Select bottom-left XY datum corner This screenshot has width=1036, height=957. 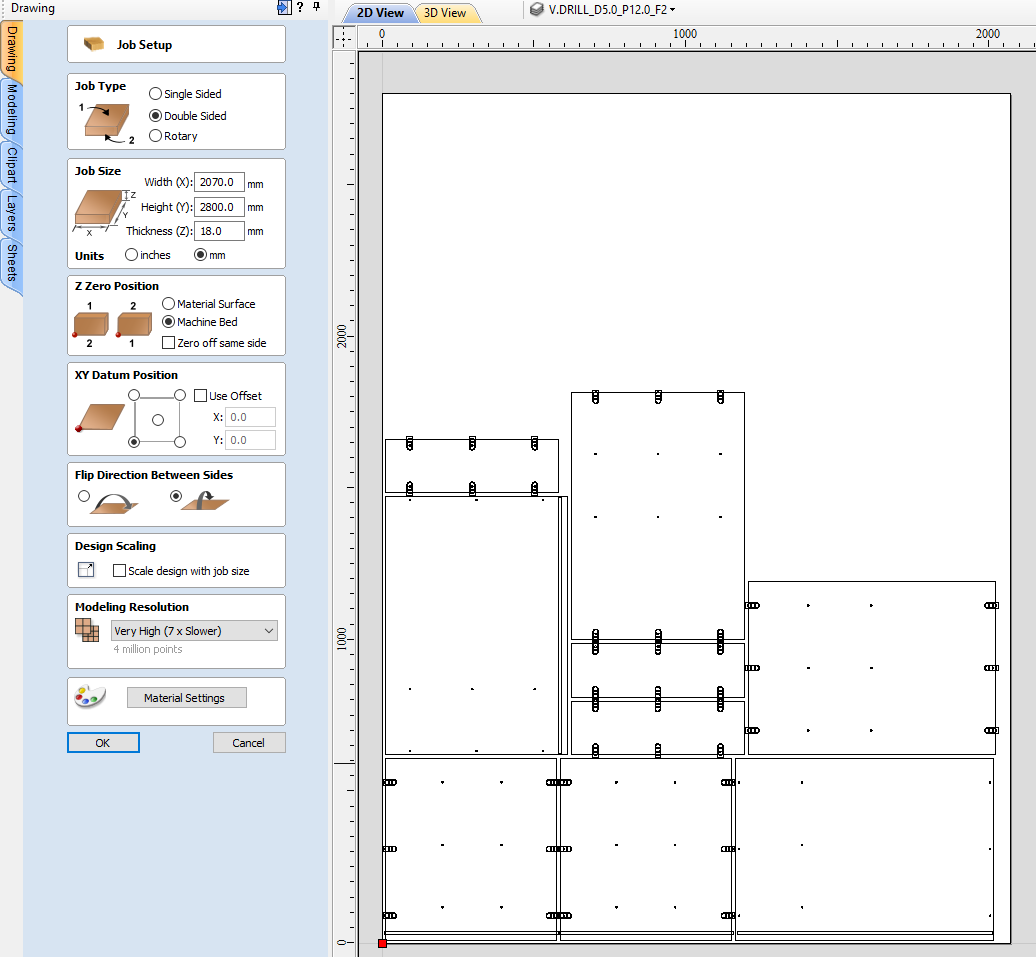(134, 442)
